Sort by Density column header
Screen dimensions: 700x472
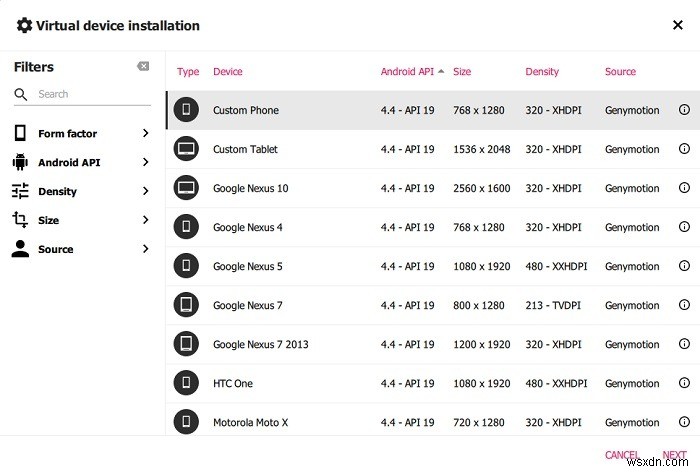point(542,72)
